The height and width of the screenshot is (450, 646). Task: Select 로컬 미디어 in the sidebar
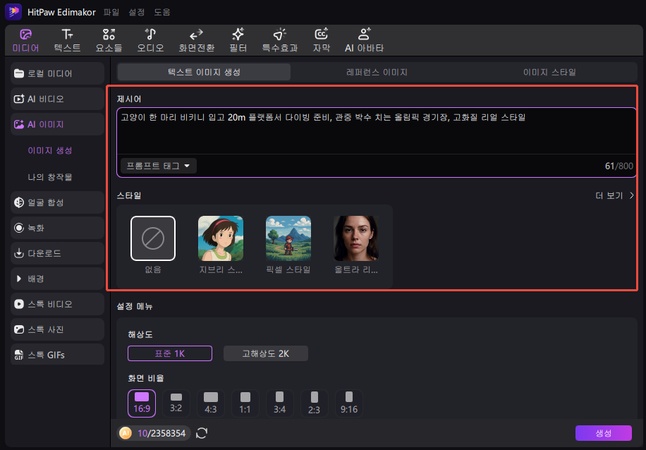point(57,73)
